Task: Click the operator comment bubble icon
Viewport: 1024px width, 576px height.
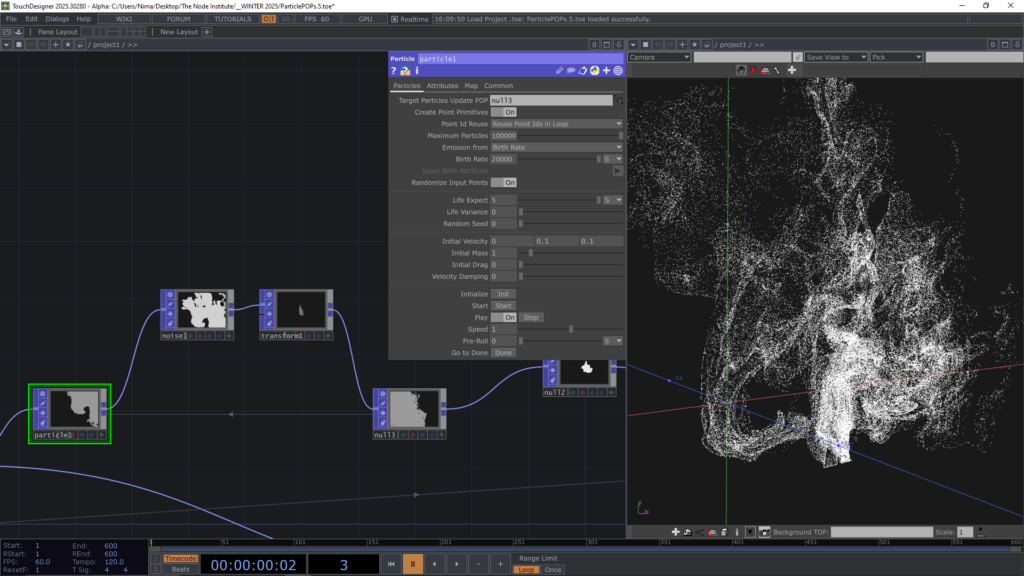Action: (x=571, y=71)
